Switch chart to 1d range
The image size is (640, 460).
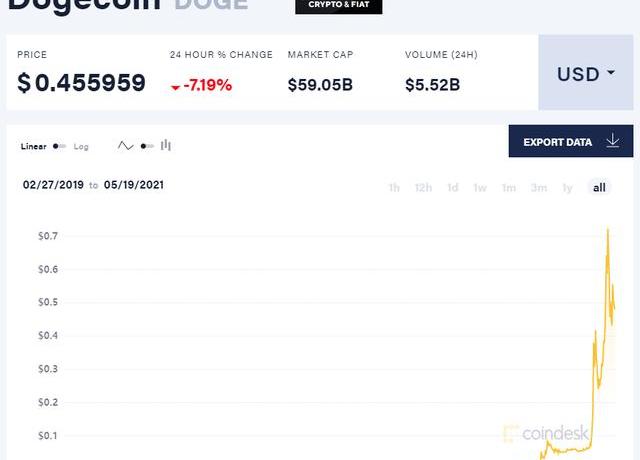452,187
